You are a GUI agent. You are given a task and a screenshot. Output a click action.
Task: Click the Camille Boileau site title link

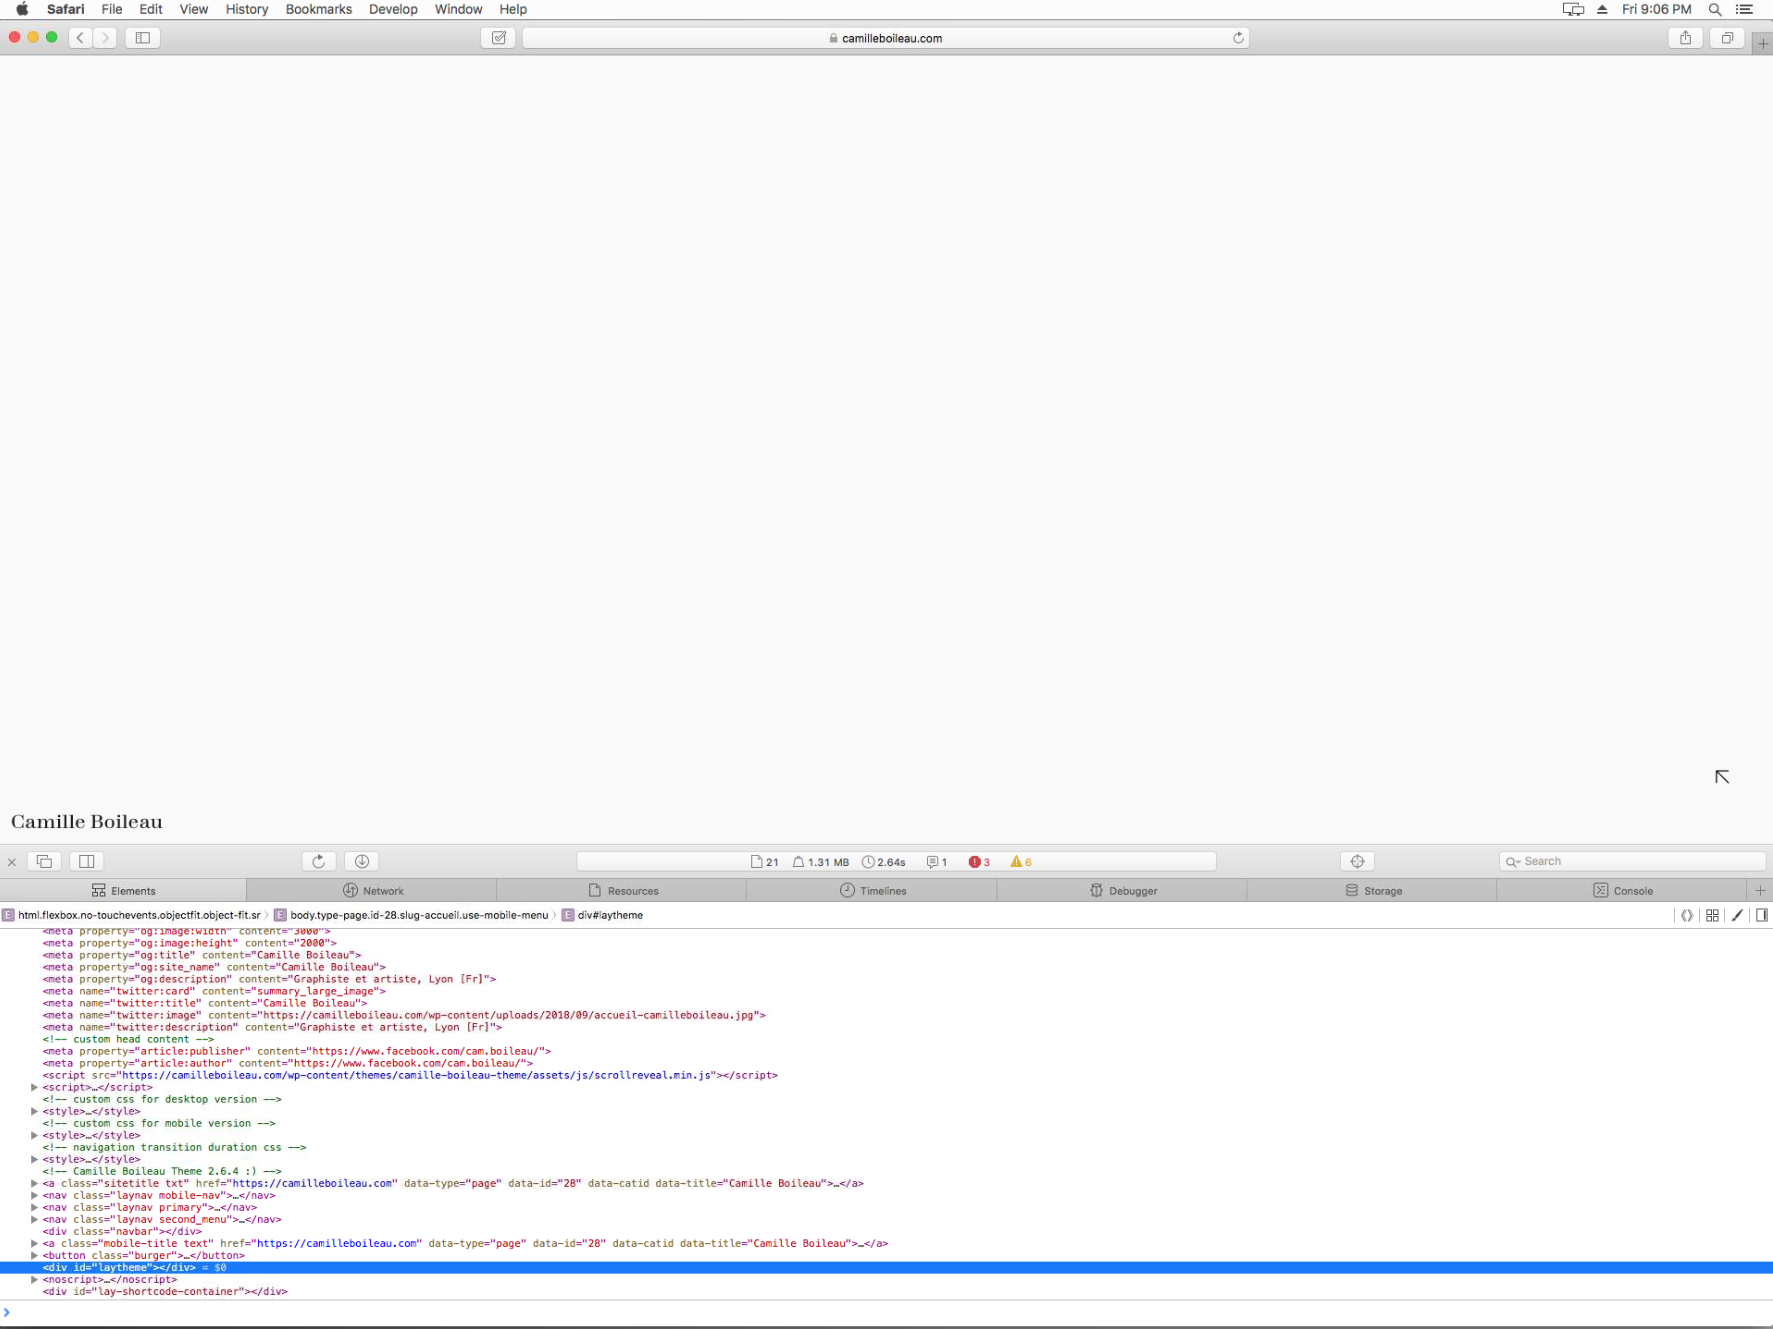tap(87, 822)
